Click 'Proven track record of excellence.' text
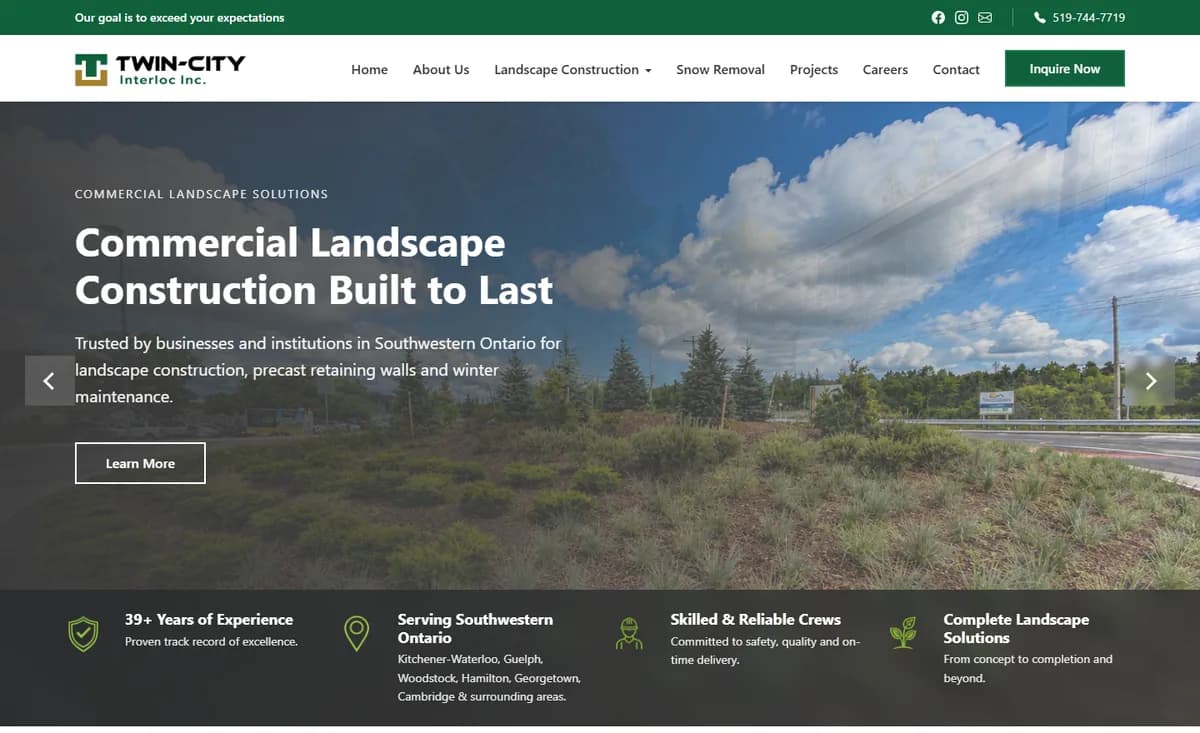Screen dimensions: 1200x733 (211, 642)
